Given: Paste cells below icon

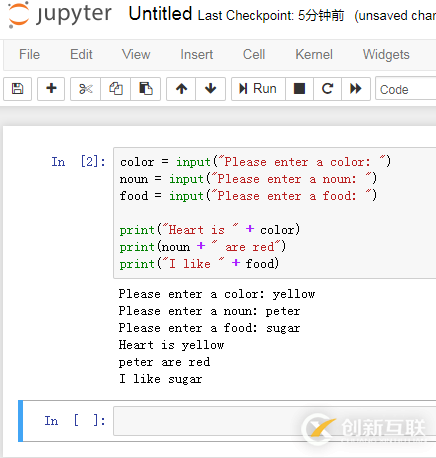Looking at the screenshot, I should (146, 89).
